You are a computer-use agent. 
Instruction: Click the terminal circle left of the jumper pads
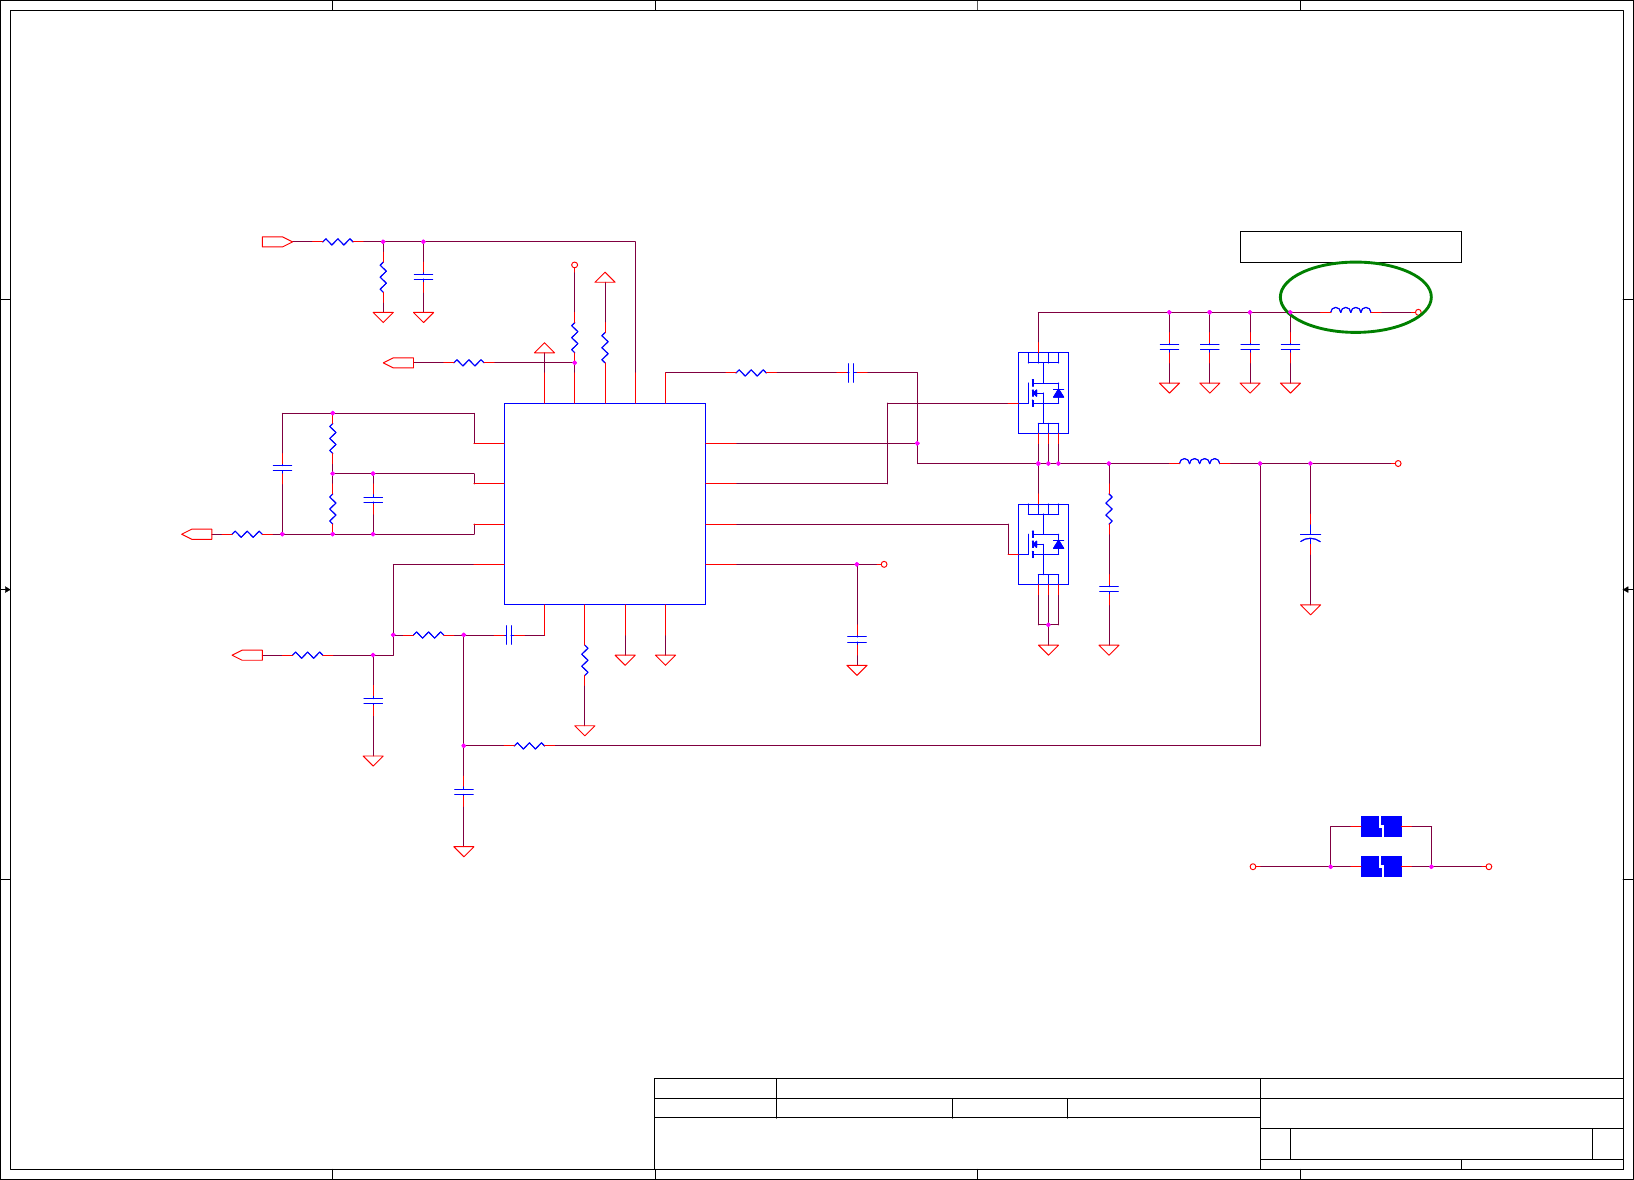[1253, 867]
